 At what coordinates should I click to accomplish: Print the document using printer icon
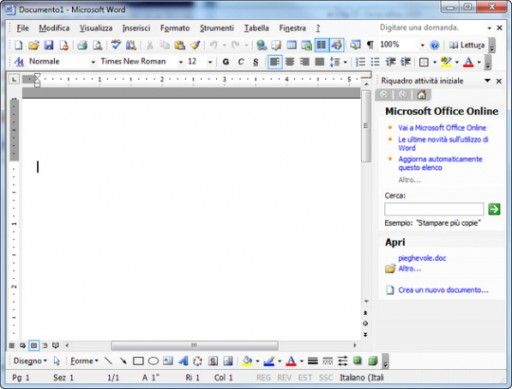(x=82, y=45)
